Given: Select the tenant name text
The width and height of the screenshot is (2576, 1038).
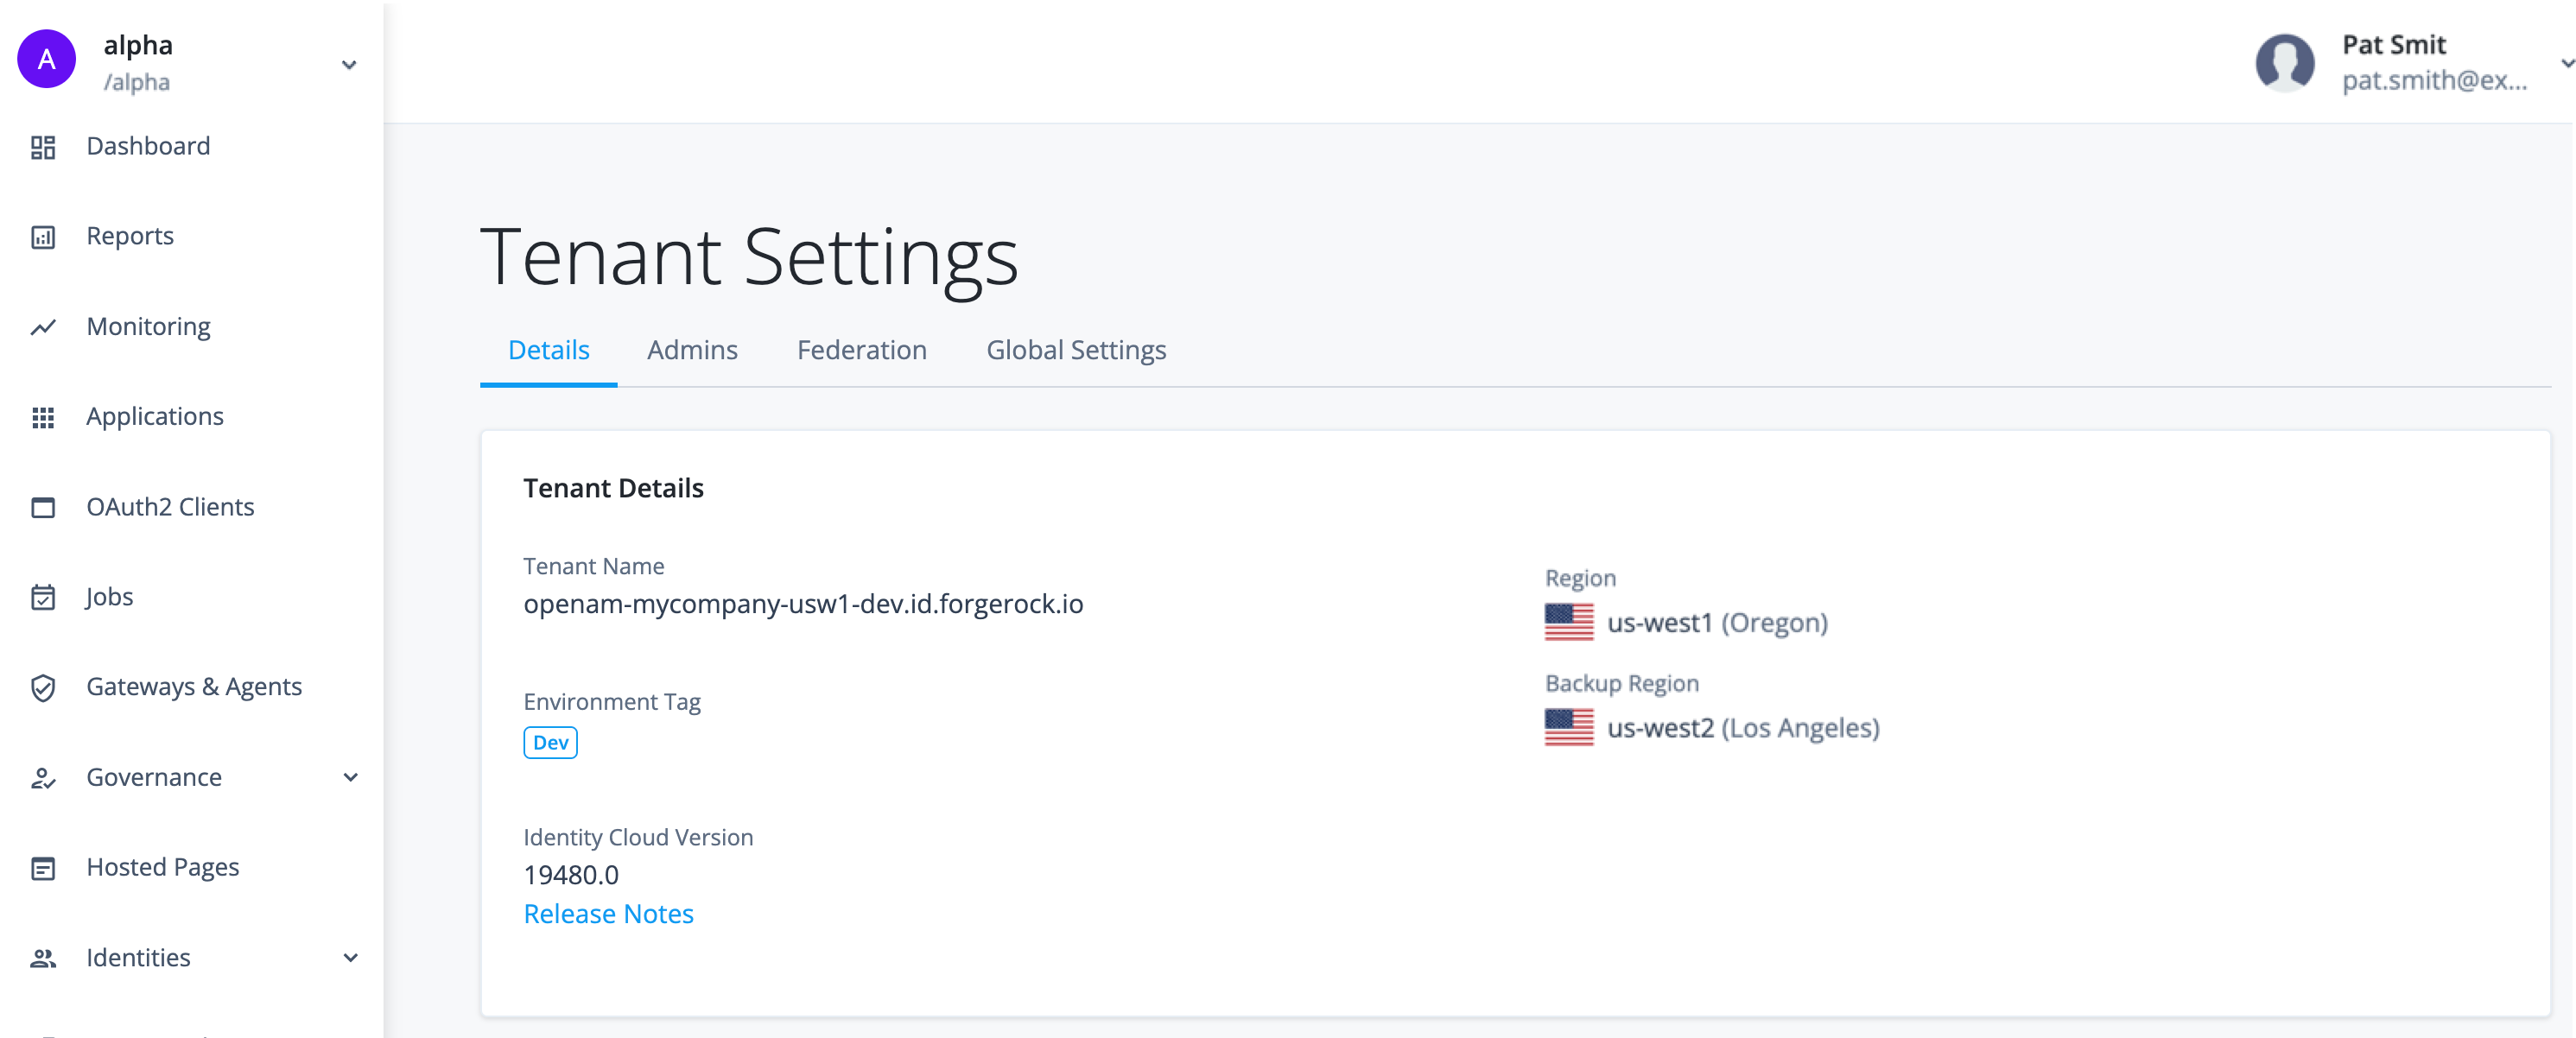Looking at the screenshot, I should (x=803, y=604).
